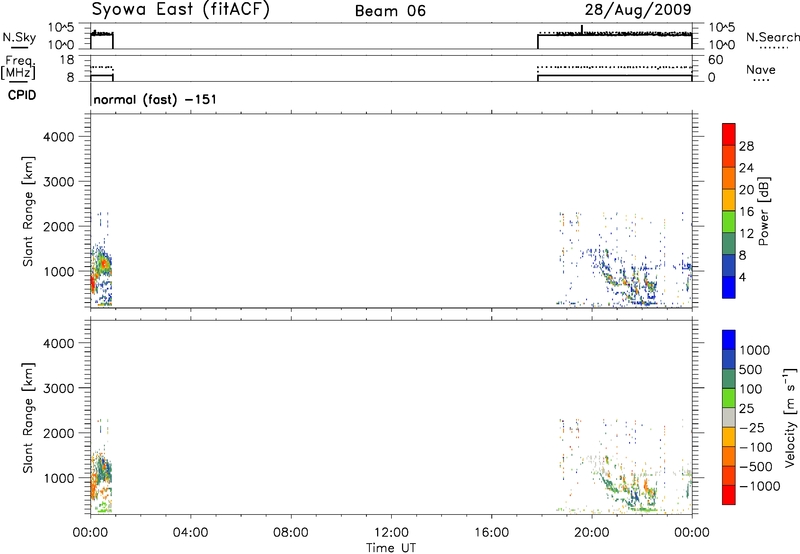Click the 'N.Search' legend label

point(772,37)
